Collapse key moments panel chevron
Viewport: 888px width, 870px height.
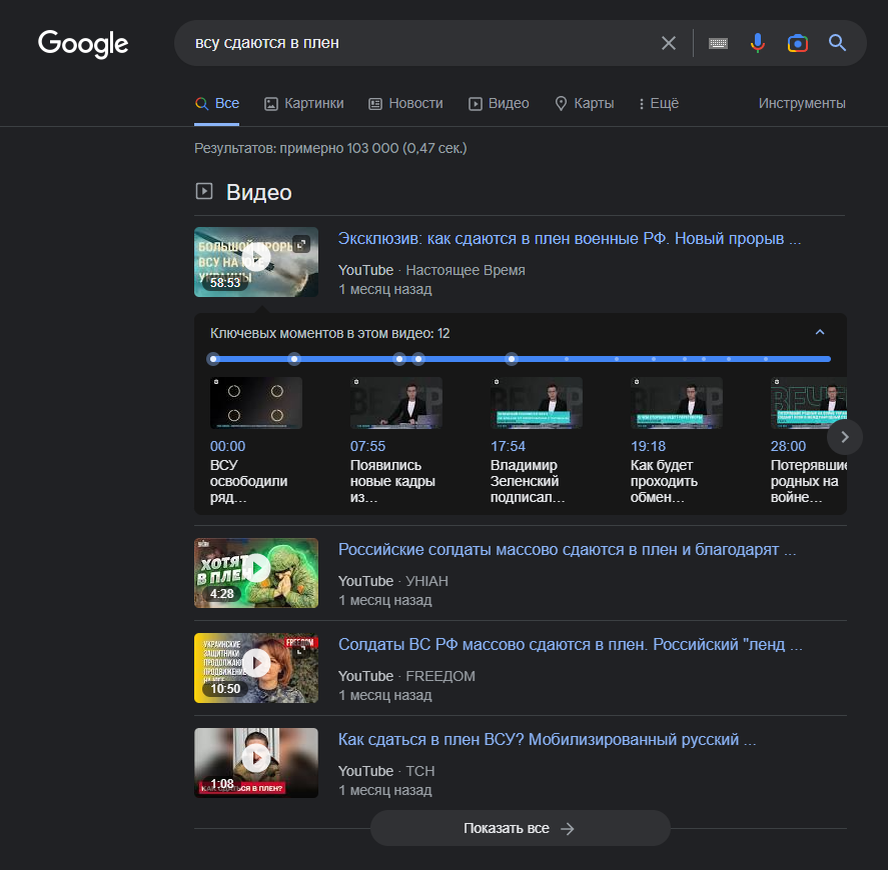[819, 332]
